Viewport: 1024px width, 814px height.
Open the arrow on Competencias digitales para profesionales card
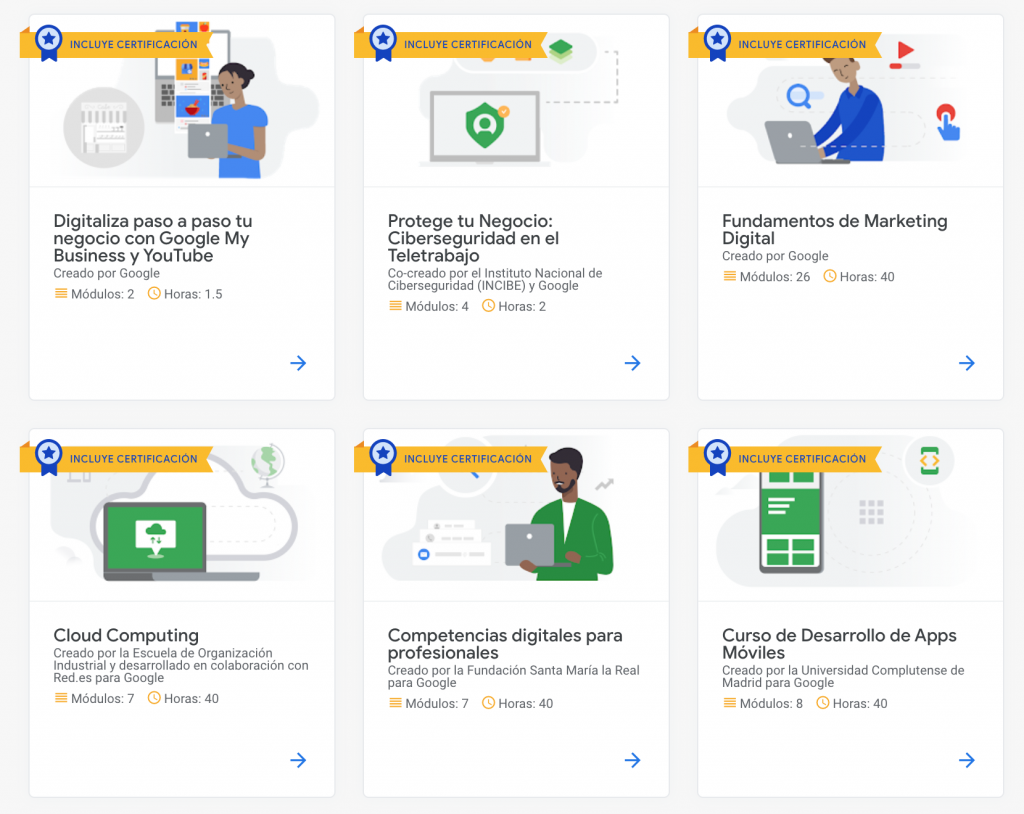[633, 760]
